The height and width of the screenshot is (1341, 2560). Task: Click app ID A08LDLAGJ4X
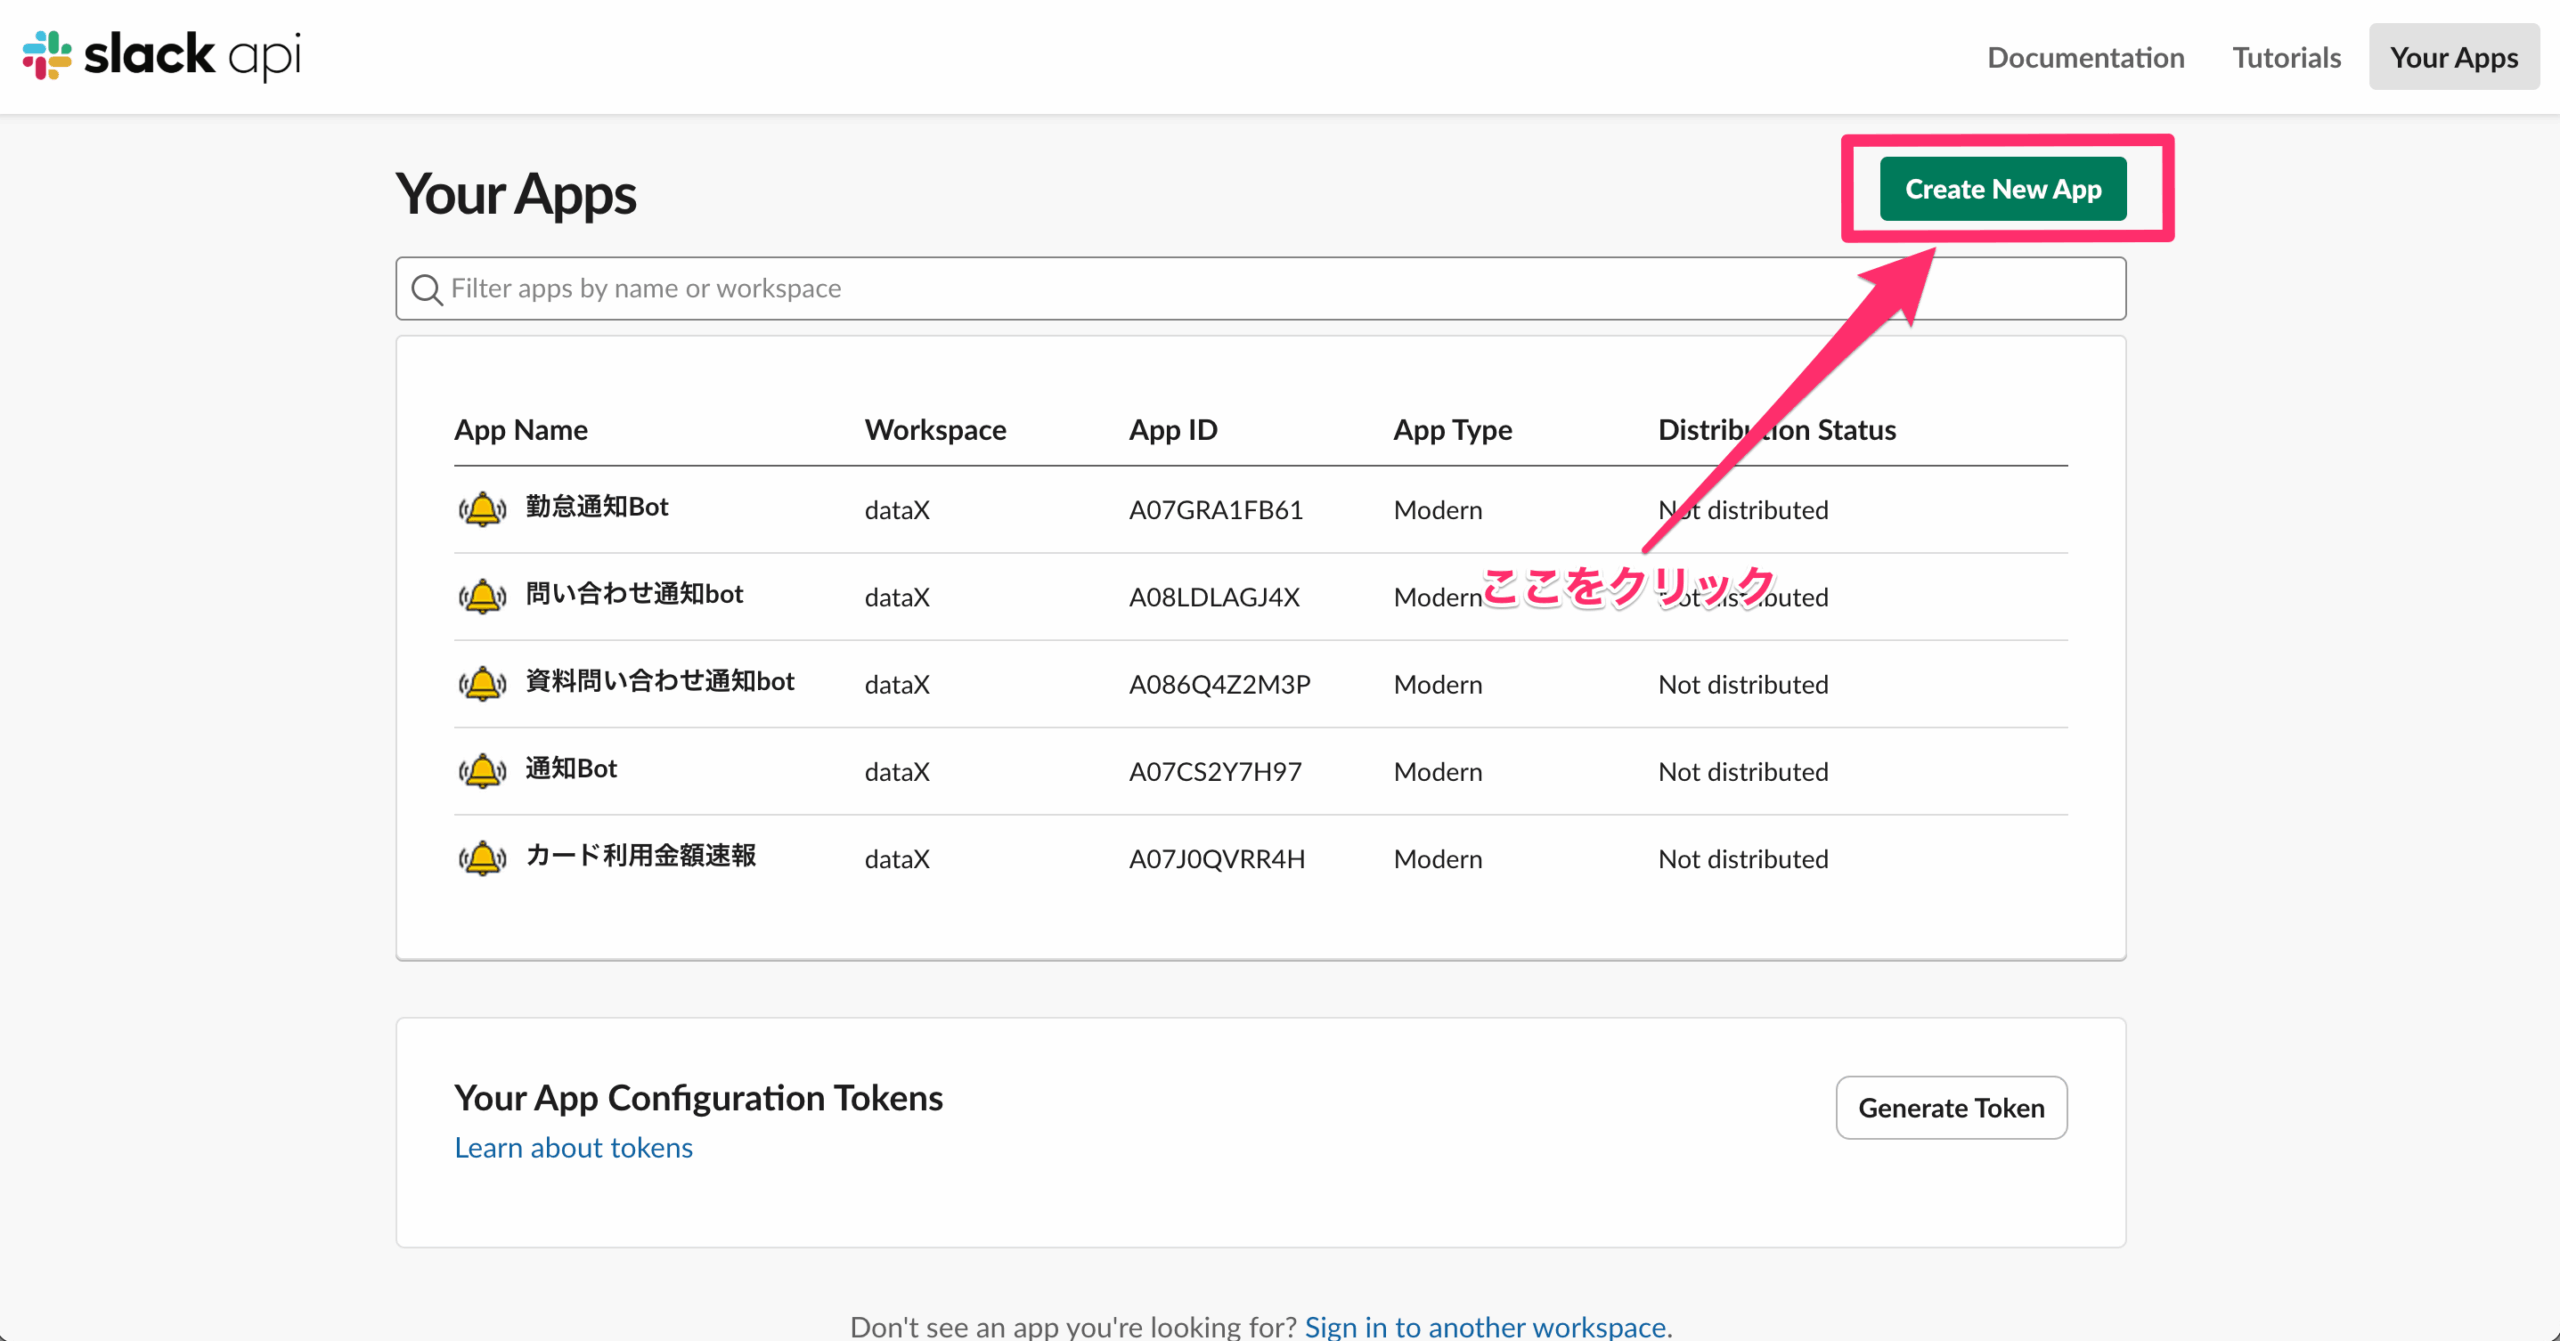1214,596
